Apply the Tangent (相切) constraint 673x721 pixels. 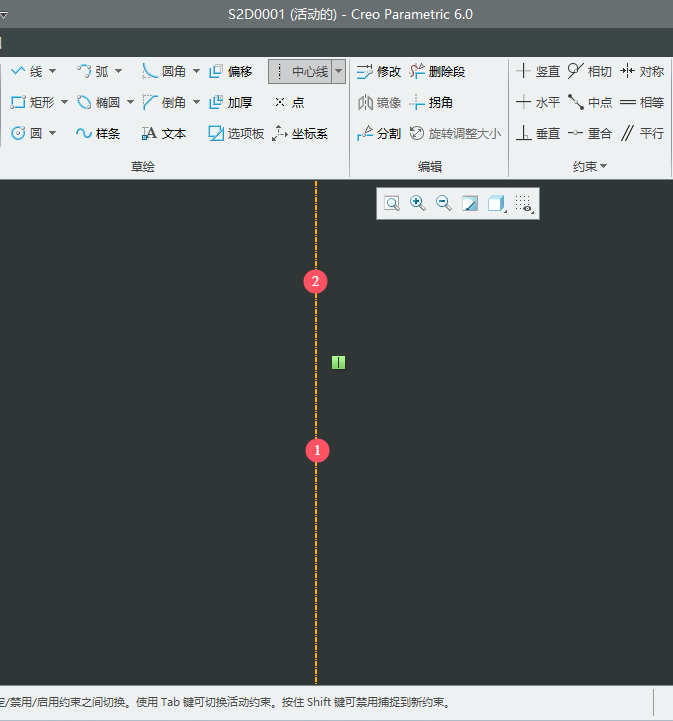tap(590, 72)
